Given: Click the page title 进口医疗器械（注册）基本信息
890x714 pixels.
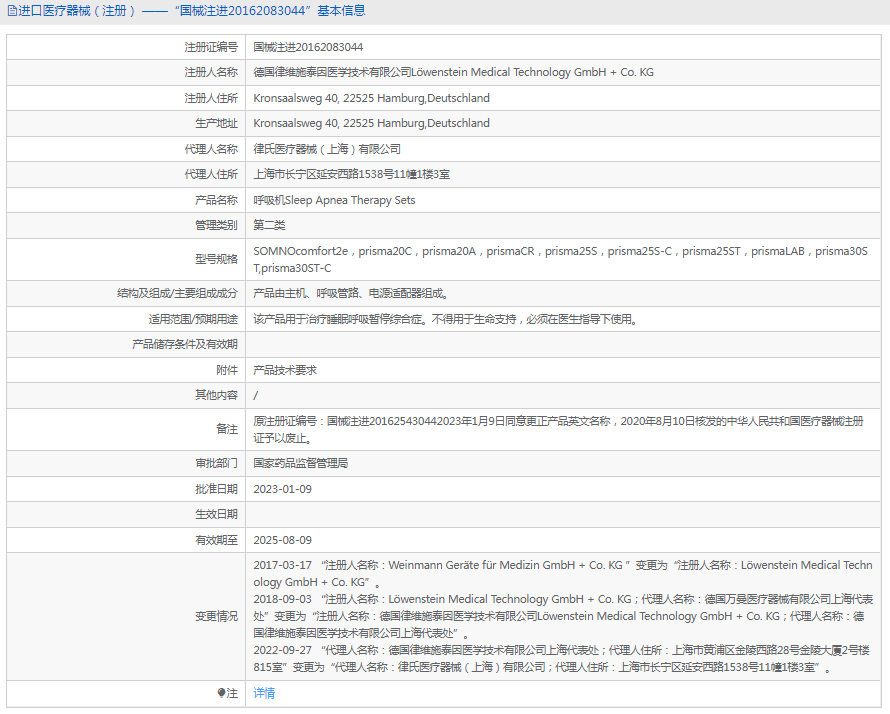Looking at the screenshot, I should pos(192,11).
